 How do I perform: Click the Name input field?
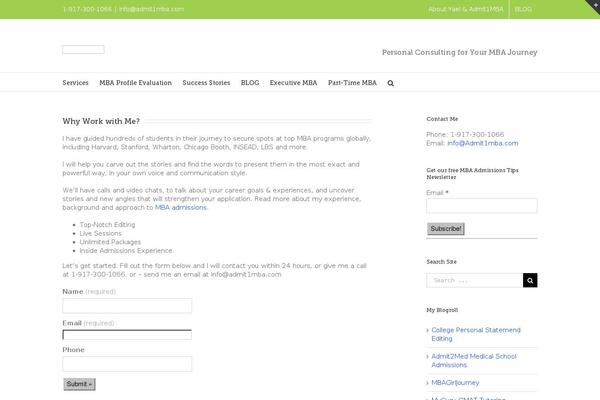[127, 306]
